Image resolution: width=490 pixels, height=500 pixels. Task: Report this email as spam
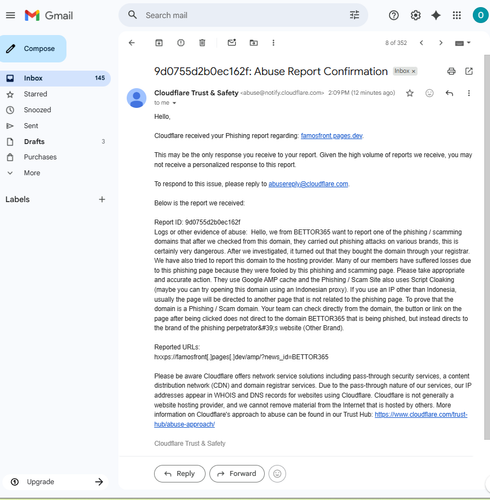tap(181, 43)
